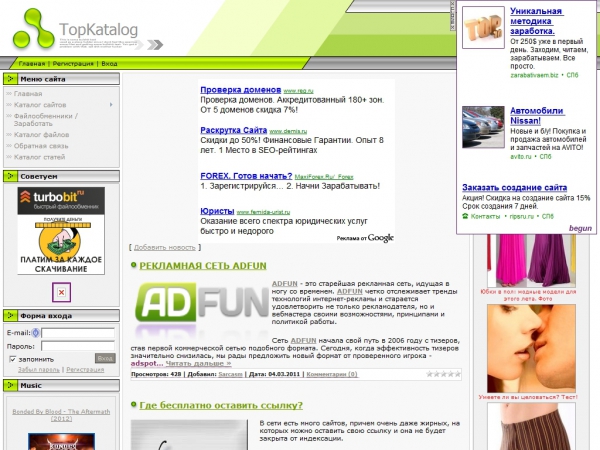This screenshot has height=450, width=600.
Task: Click the Проверка доменов ad link
Action: [x=241, y=90]
